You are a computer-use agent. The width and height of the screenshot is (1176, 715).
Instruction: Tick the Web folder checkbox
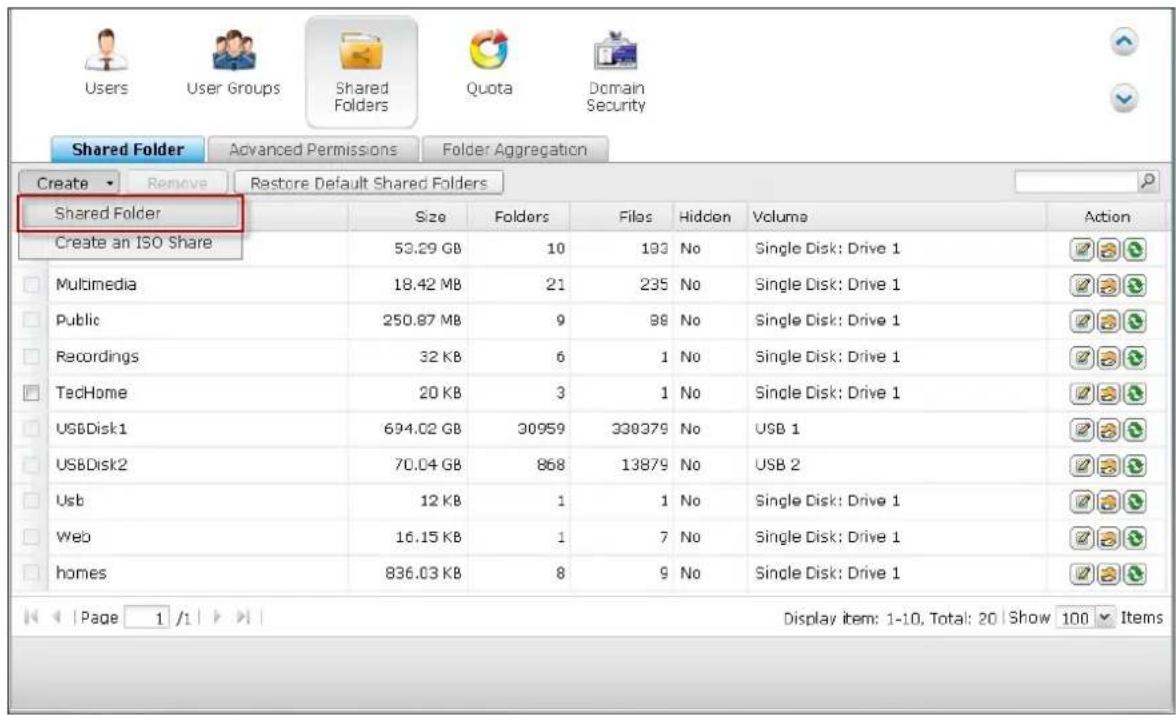pos(32,536)
